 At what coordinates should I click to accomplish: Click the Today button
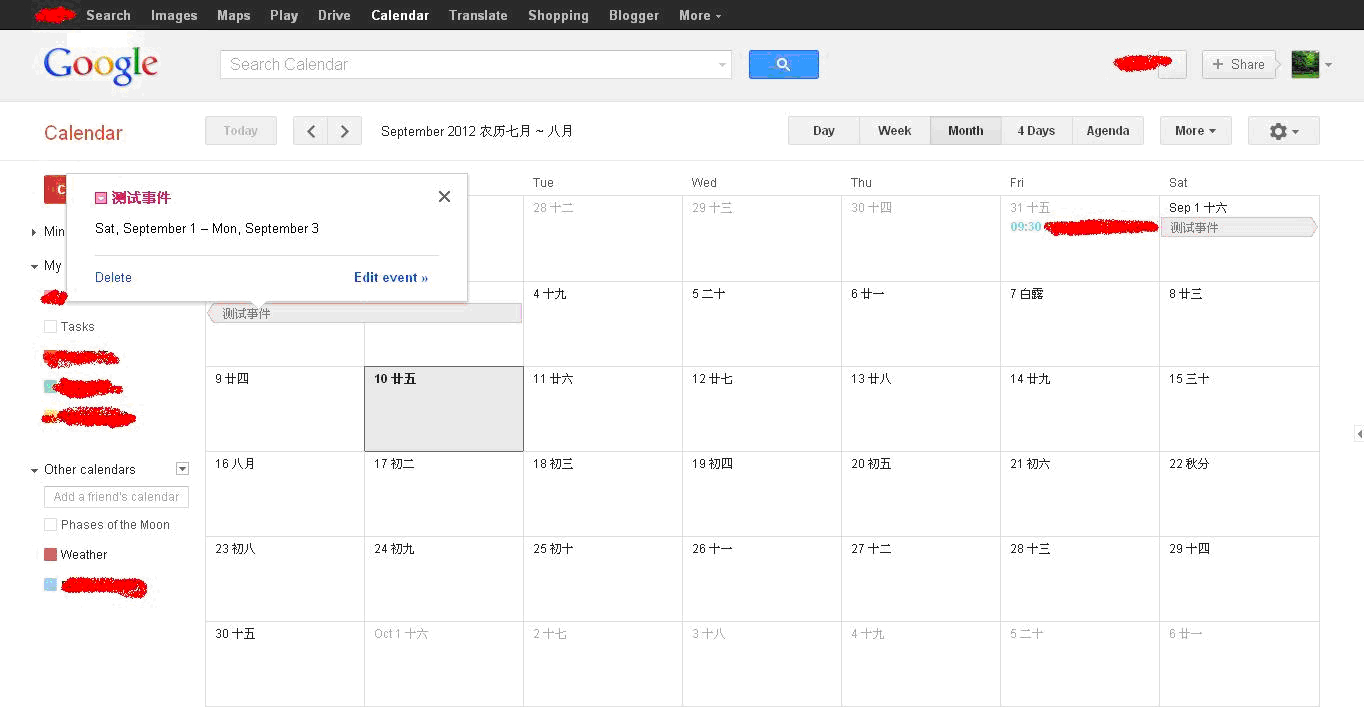pos(240,131)
